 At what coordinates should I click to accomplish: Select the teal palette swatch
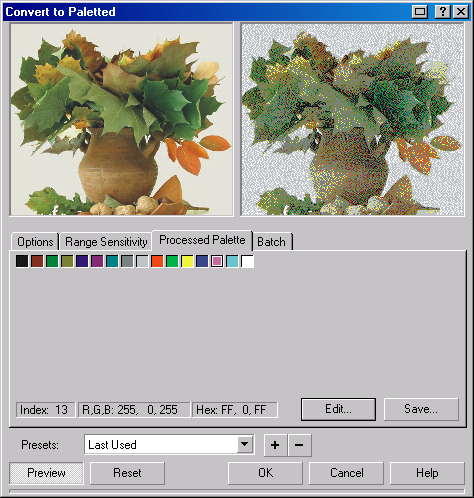(x=112, y=261)
